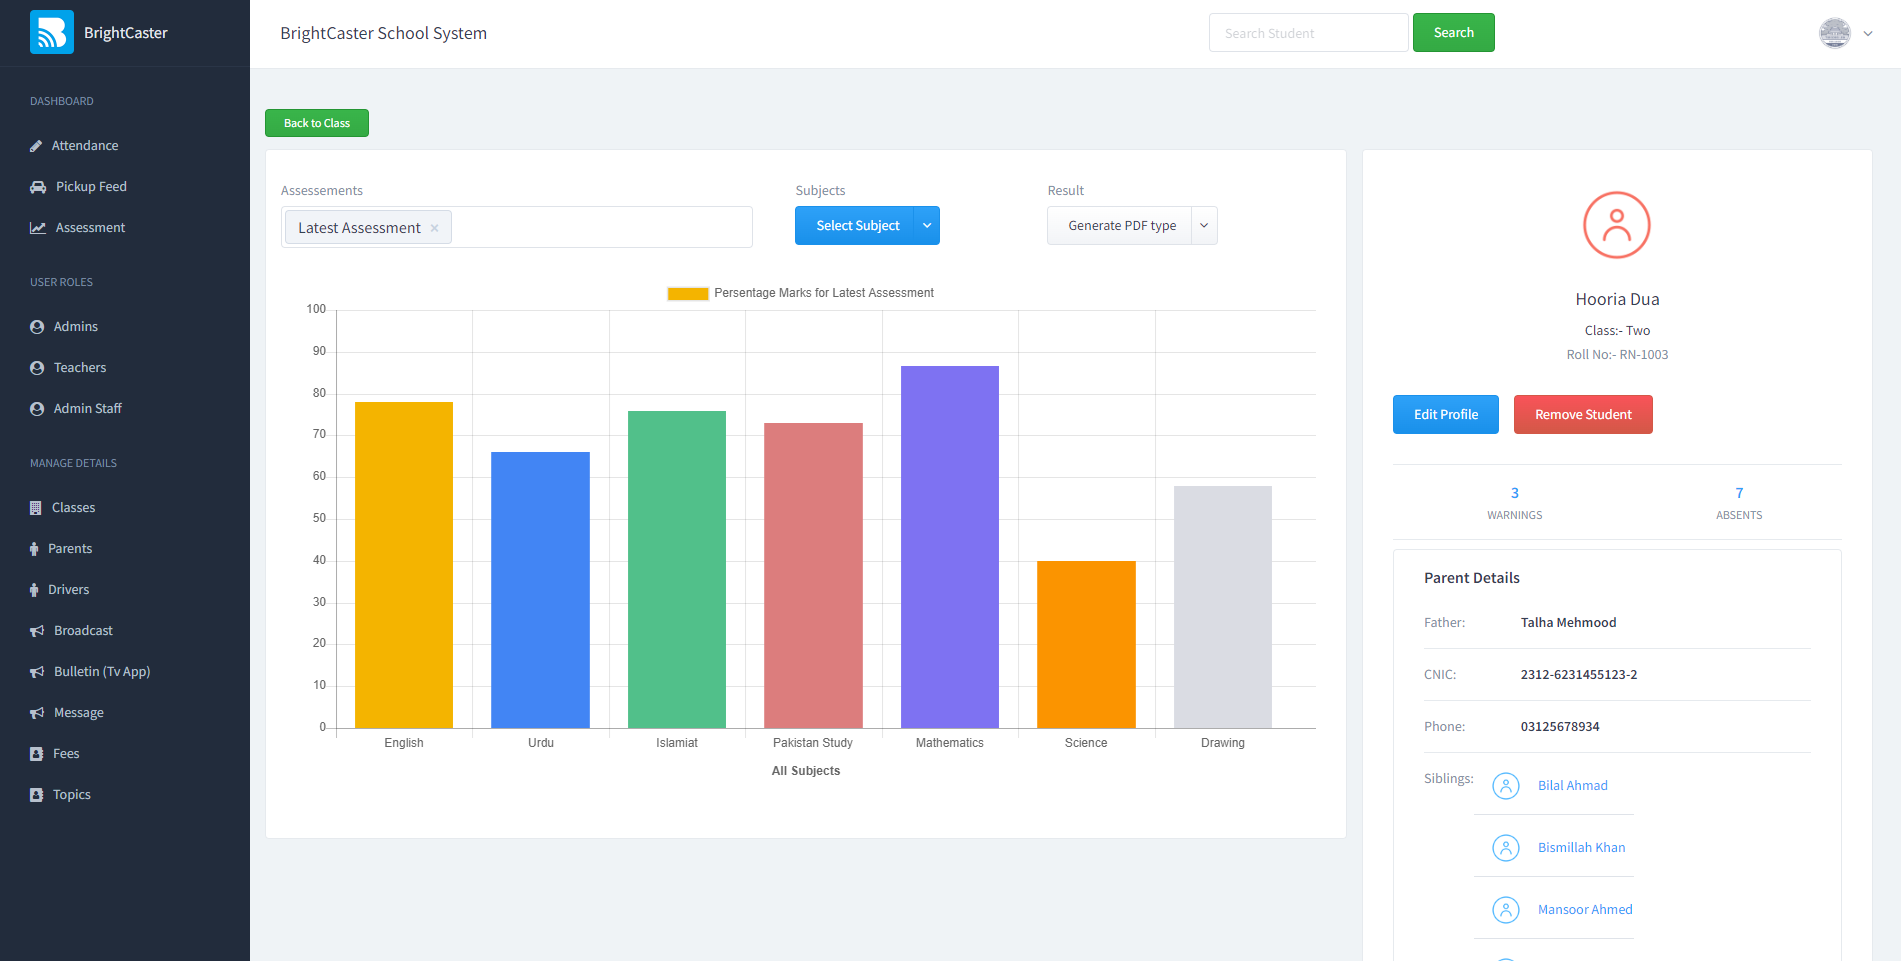Click the Pakistan Study red bar
Screen dimensions: 1901x961
(813, 576)
